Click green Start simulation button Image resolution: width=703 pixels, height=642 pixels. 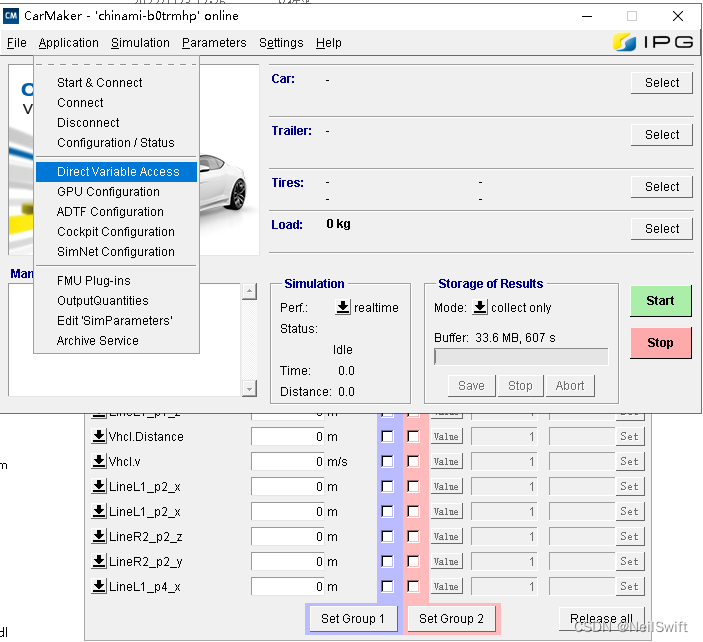click(x=660, y=301)
